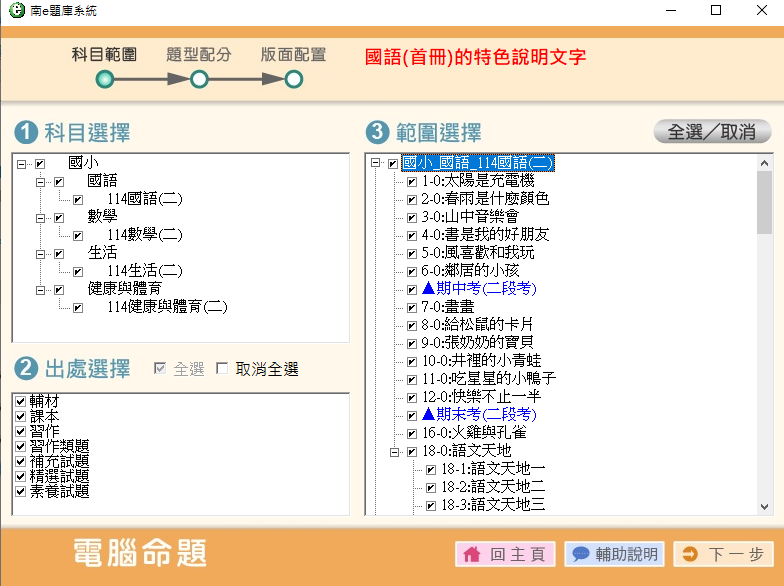Click the house icon on 回主頁 button
Screen dimensions: 784x586
472,554
